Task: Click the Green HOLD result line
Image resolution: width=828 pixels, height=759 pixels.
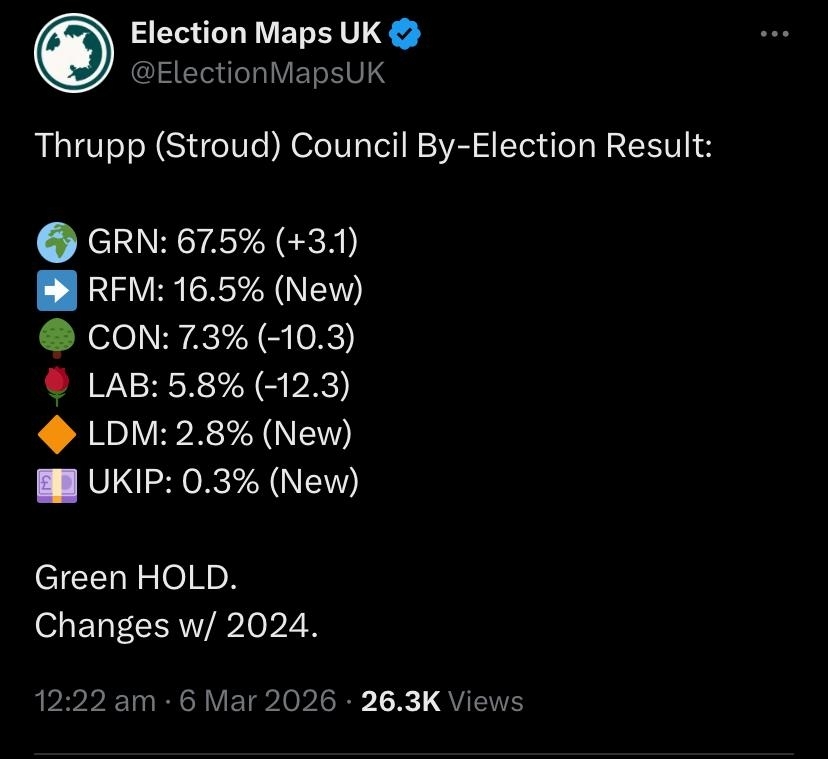Action: [x=136, y=578]
